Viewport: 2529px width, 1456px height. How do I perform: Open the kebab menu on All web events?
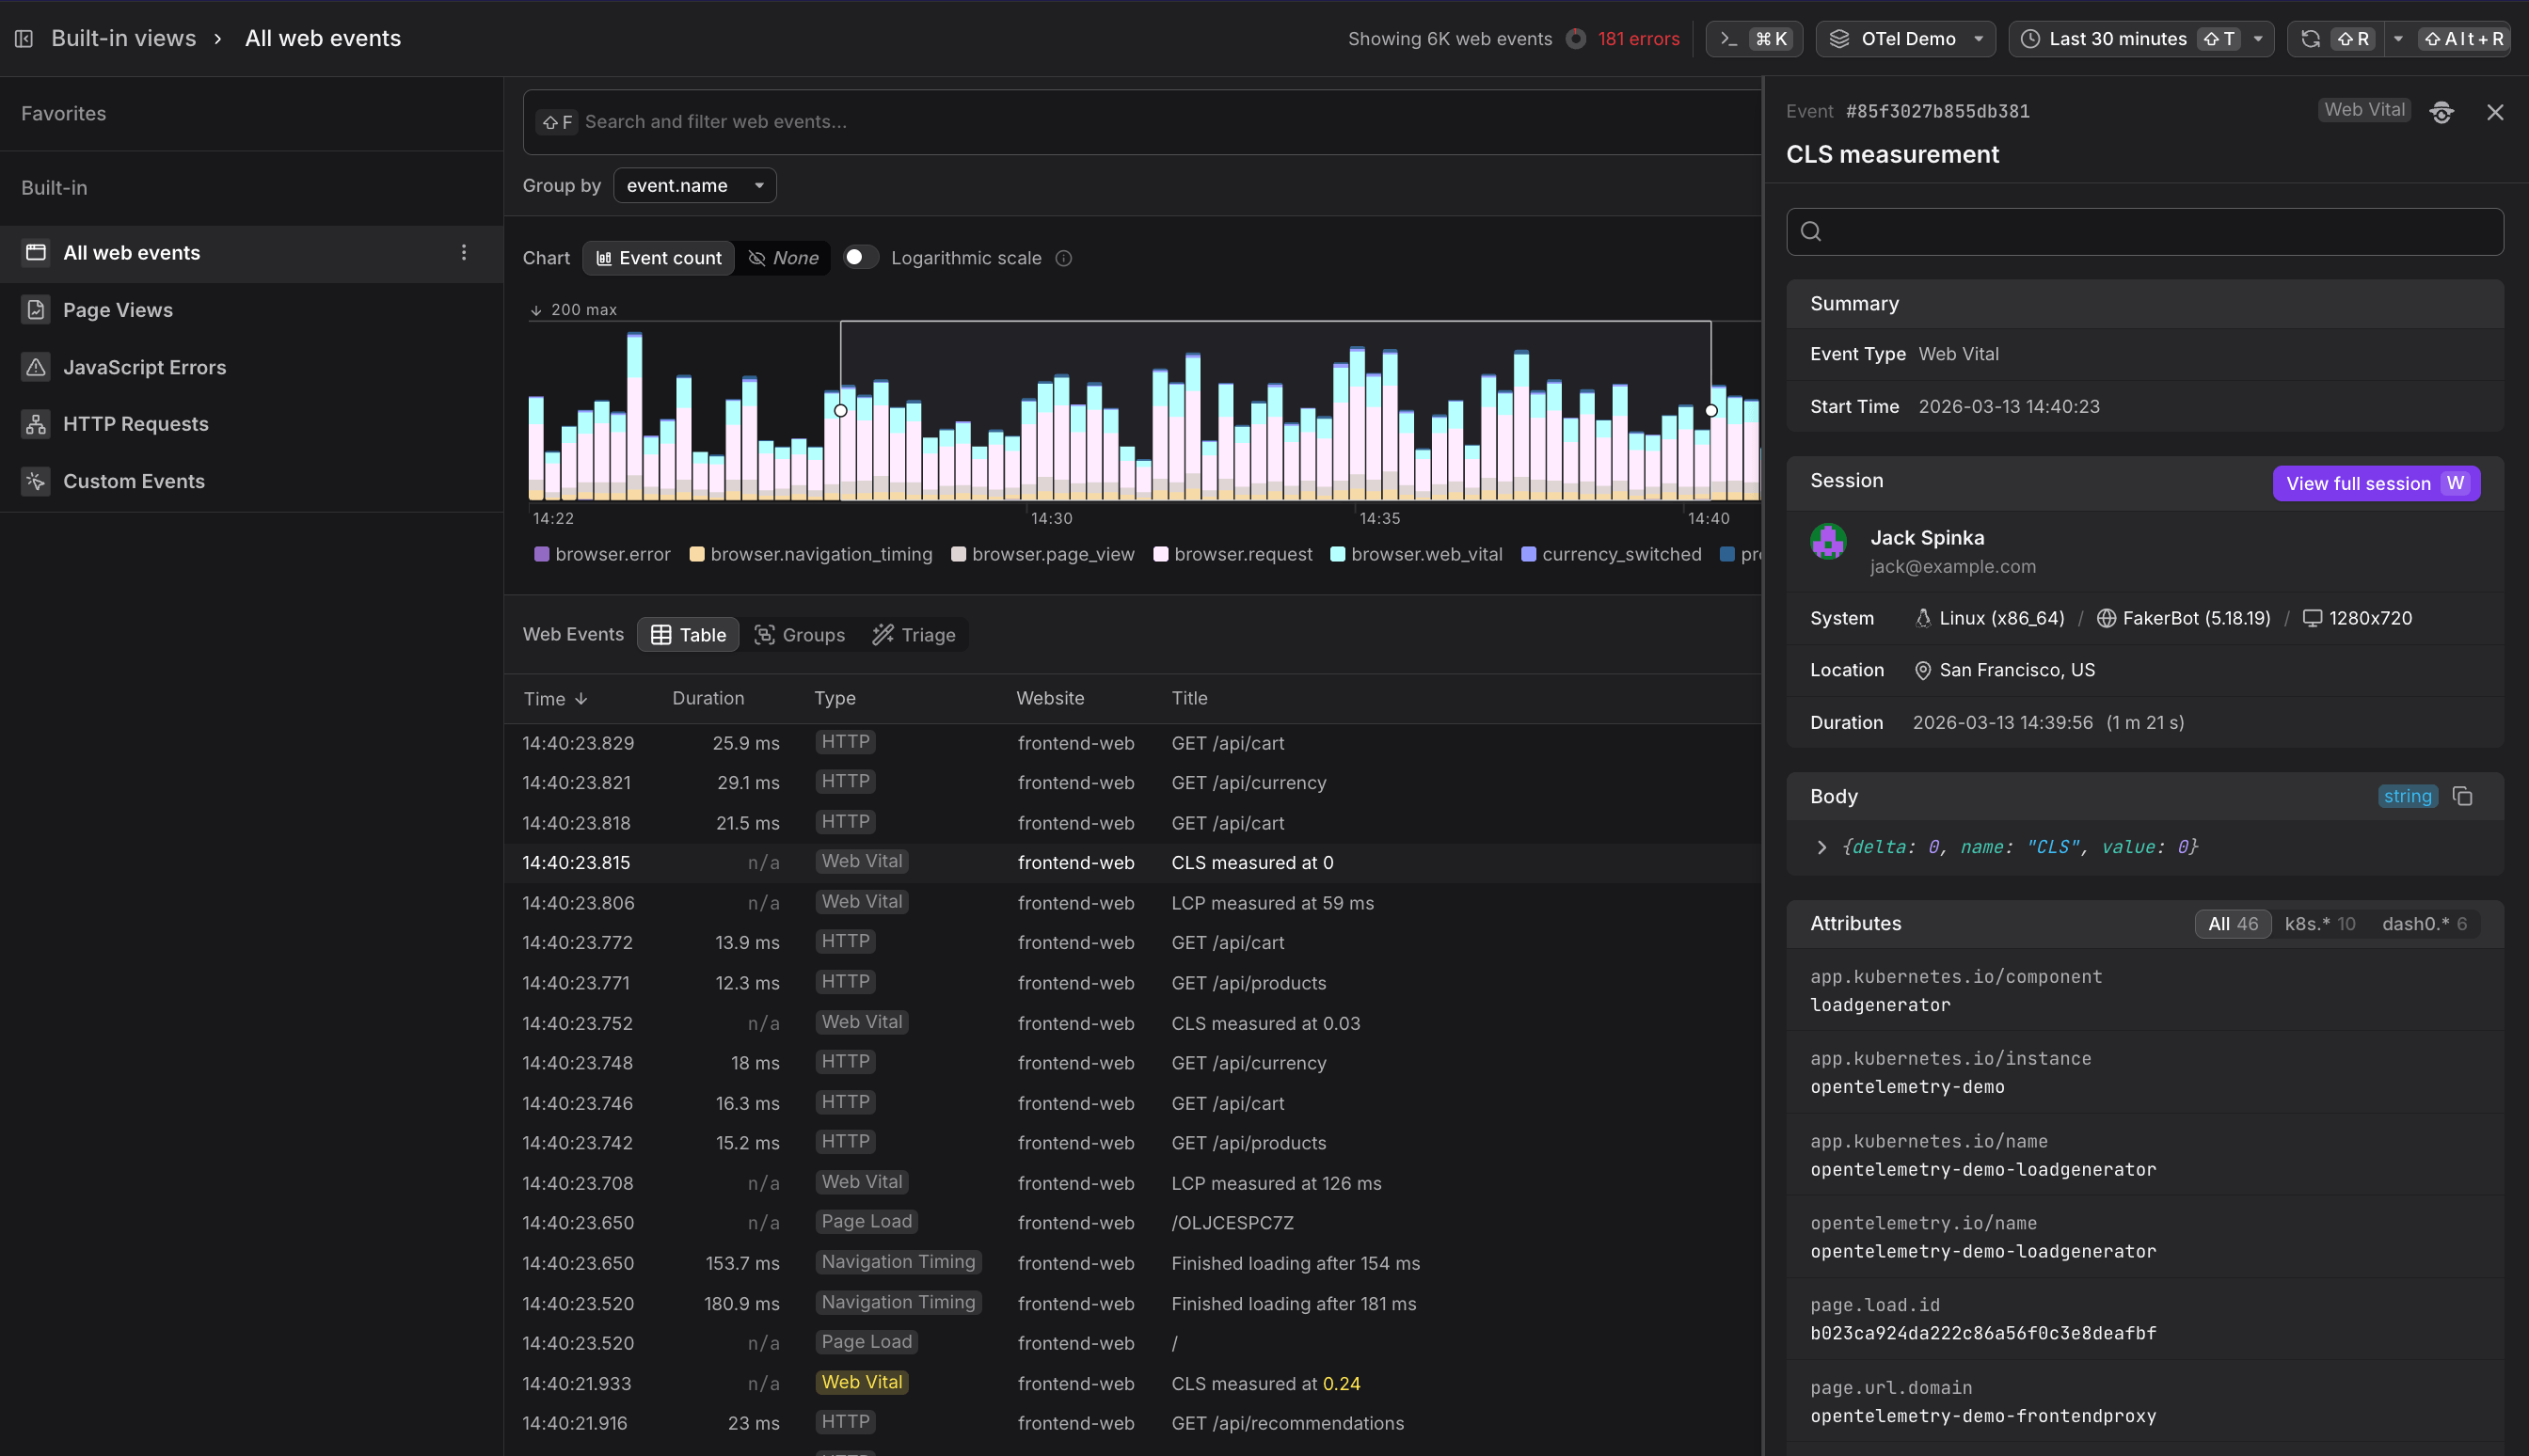(x=463, y=253)
